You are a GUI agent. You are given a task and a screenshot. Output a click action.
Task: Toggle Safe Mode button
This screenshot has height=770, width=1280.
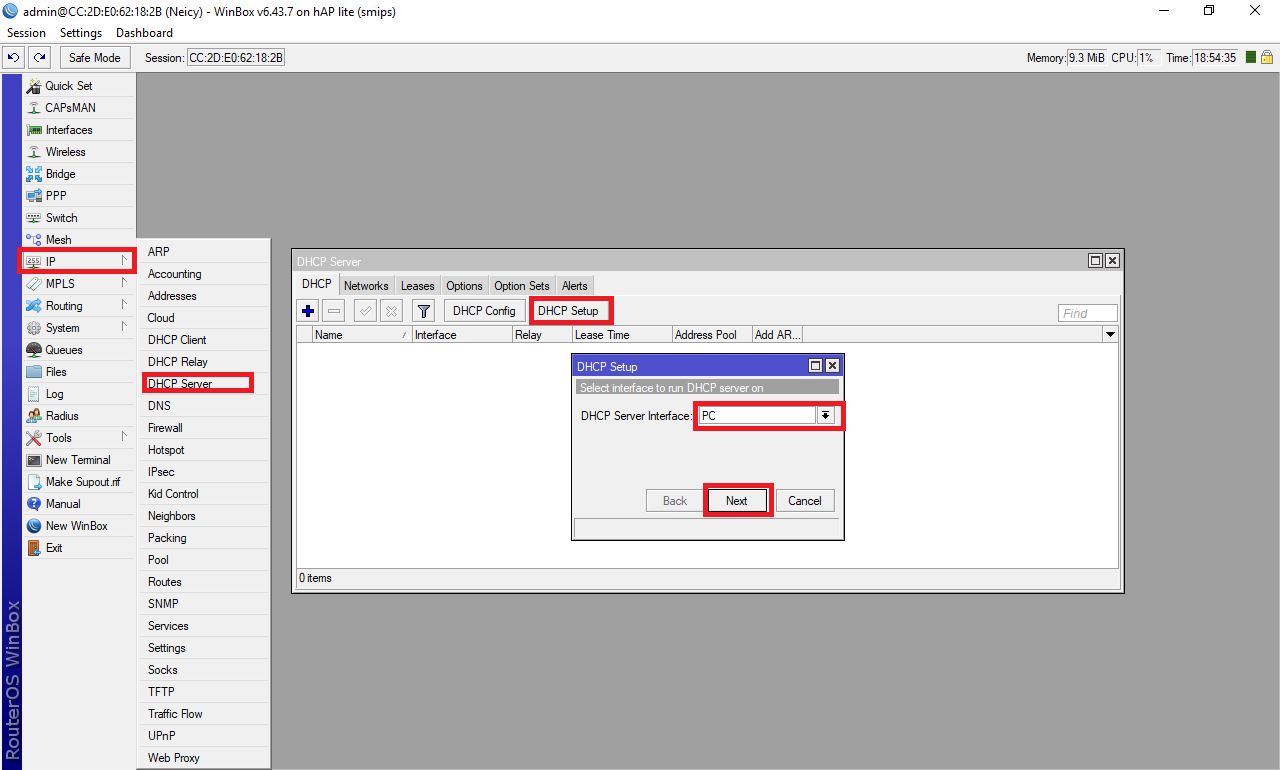(x=94, y=58)
